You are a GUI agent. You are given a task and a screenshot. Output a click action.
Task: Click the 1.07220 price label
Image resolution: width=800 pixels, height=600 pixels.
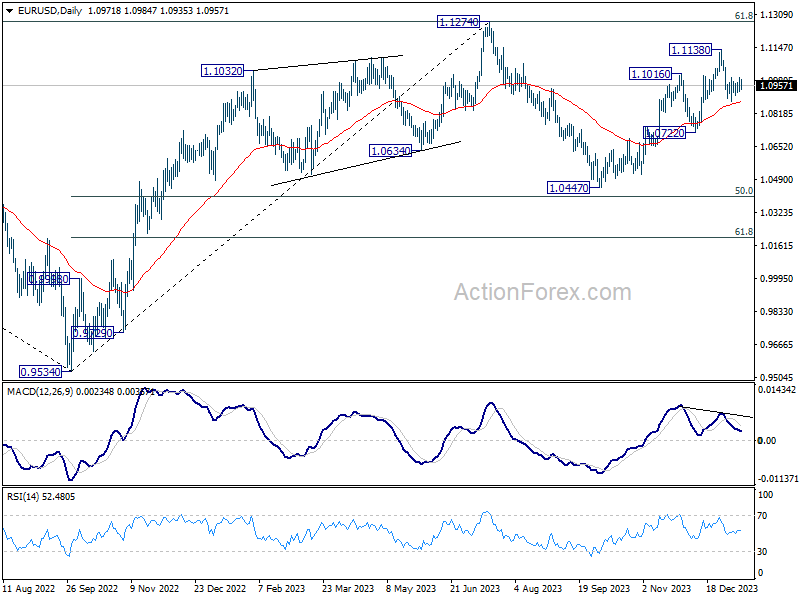click(x=665, y=133)
